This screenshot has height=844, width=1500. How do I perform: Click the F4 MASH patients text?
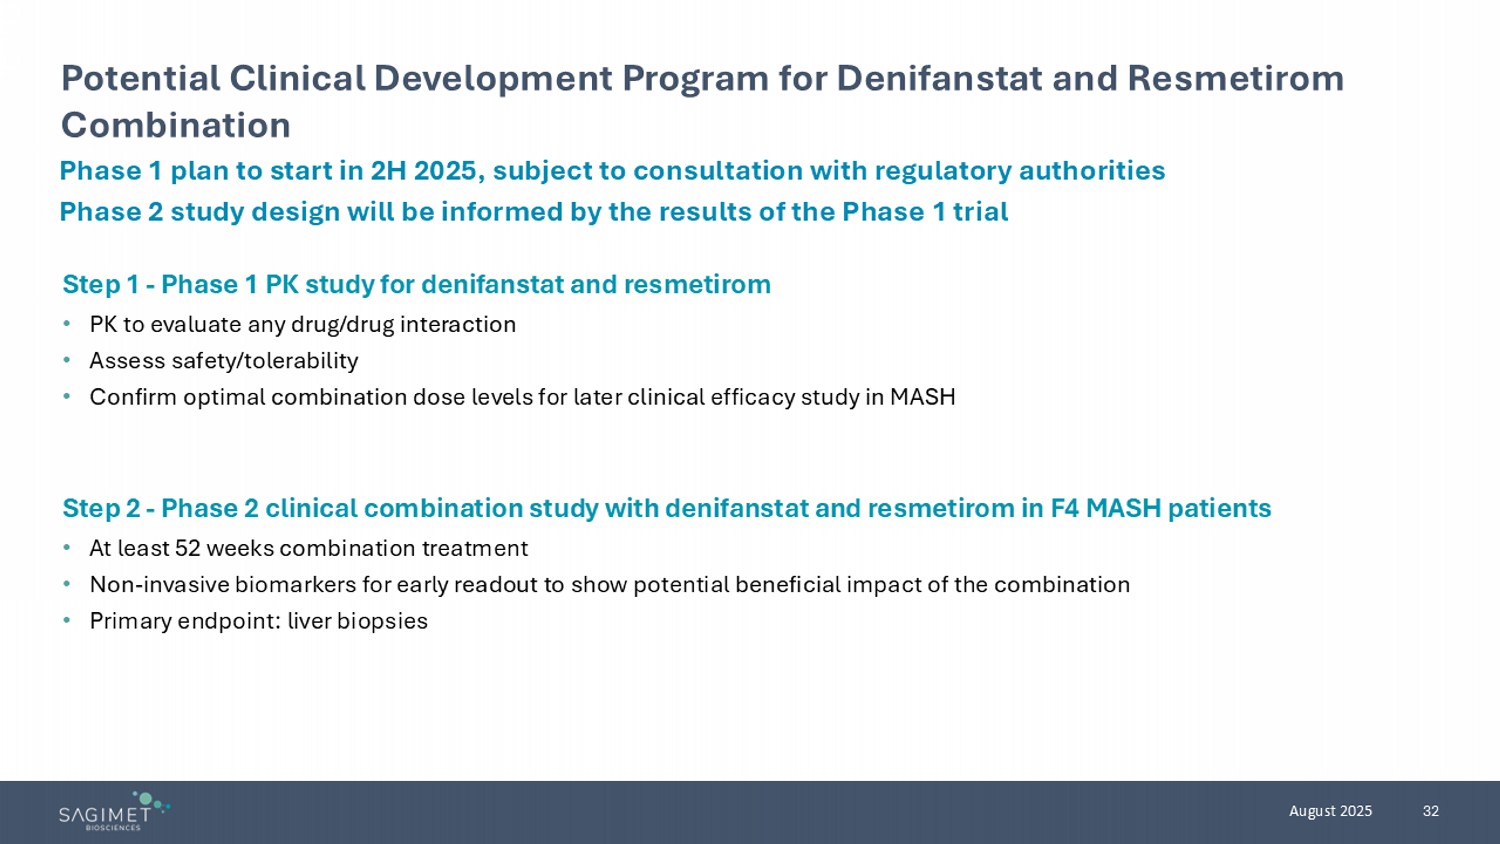(x=1160, y=509)
